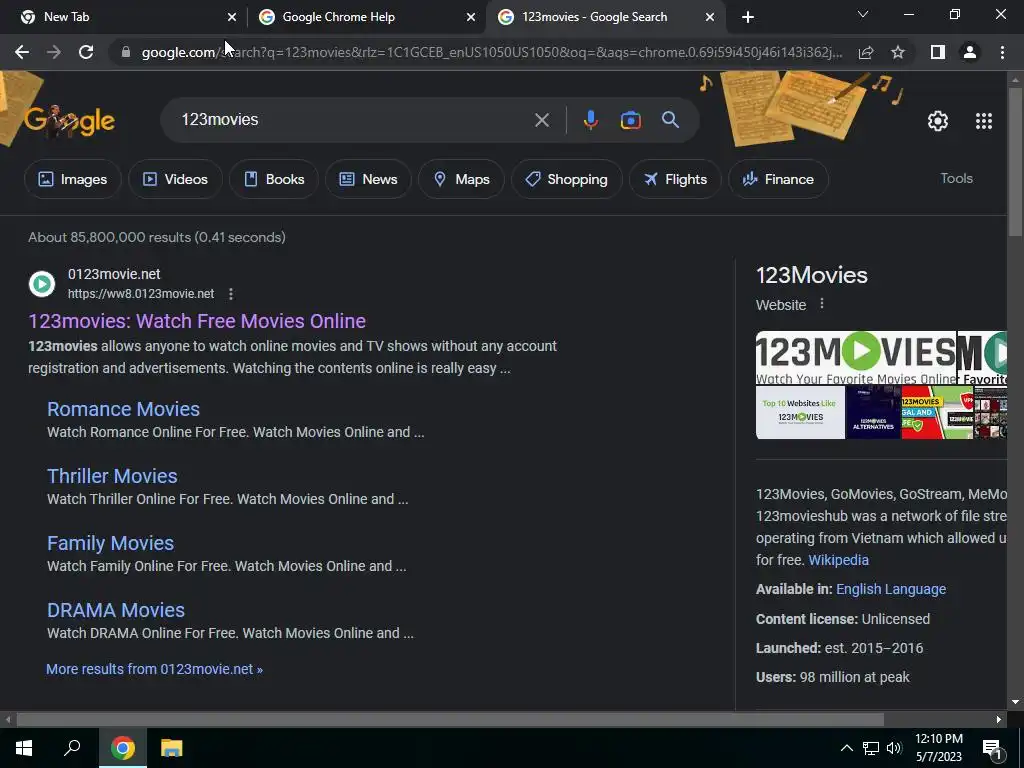Viewport: 1024px width, 768px height.
Task: Open the 123Movies Alternatives thumbnail
Action: click(873, 412)
